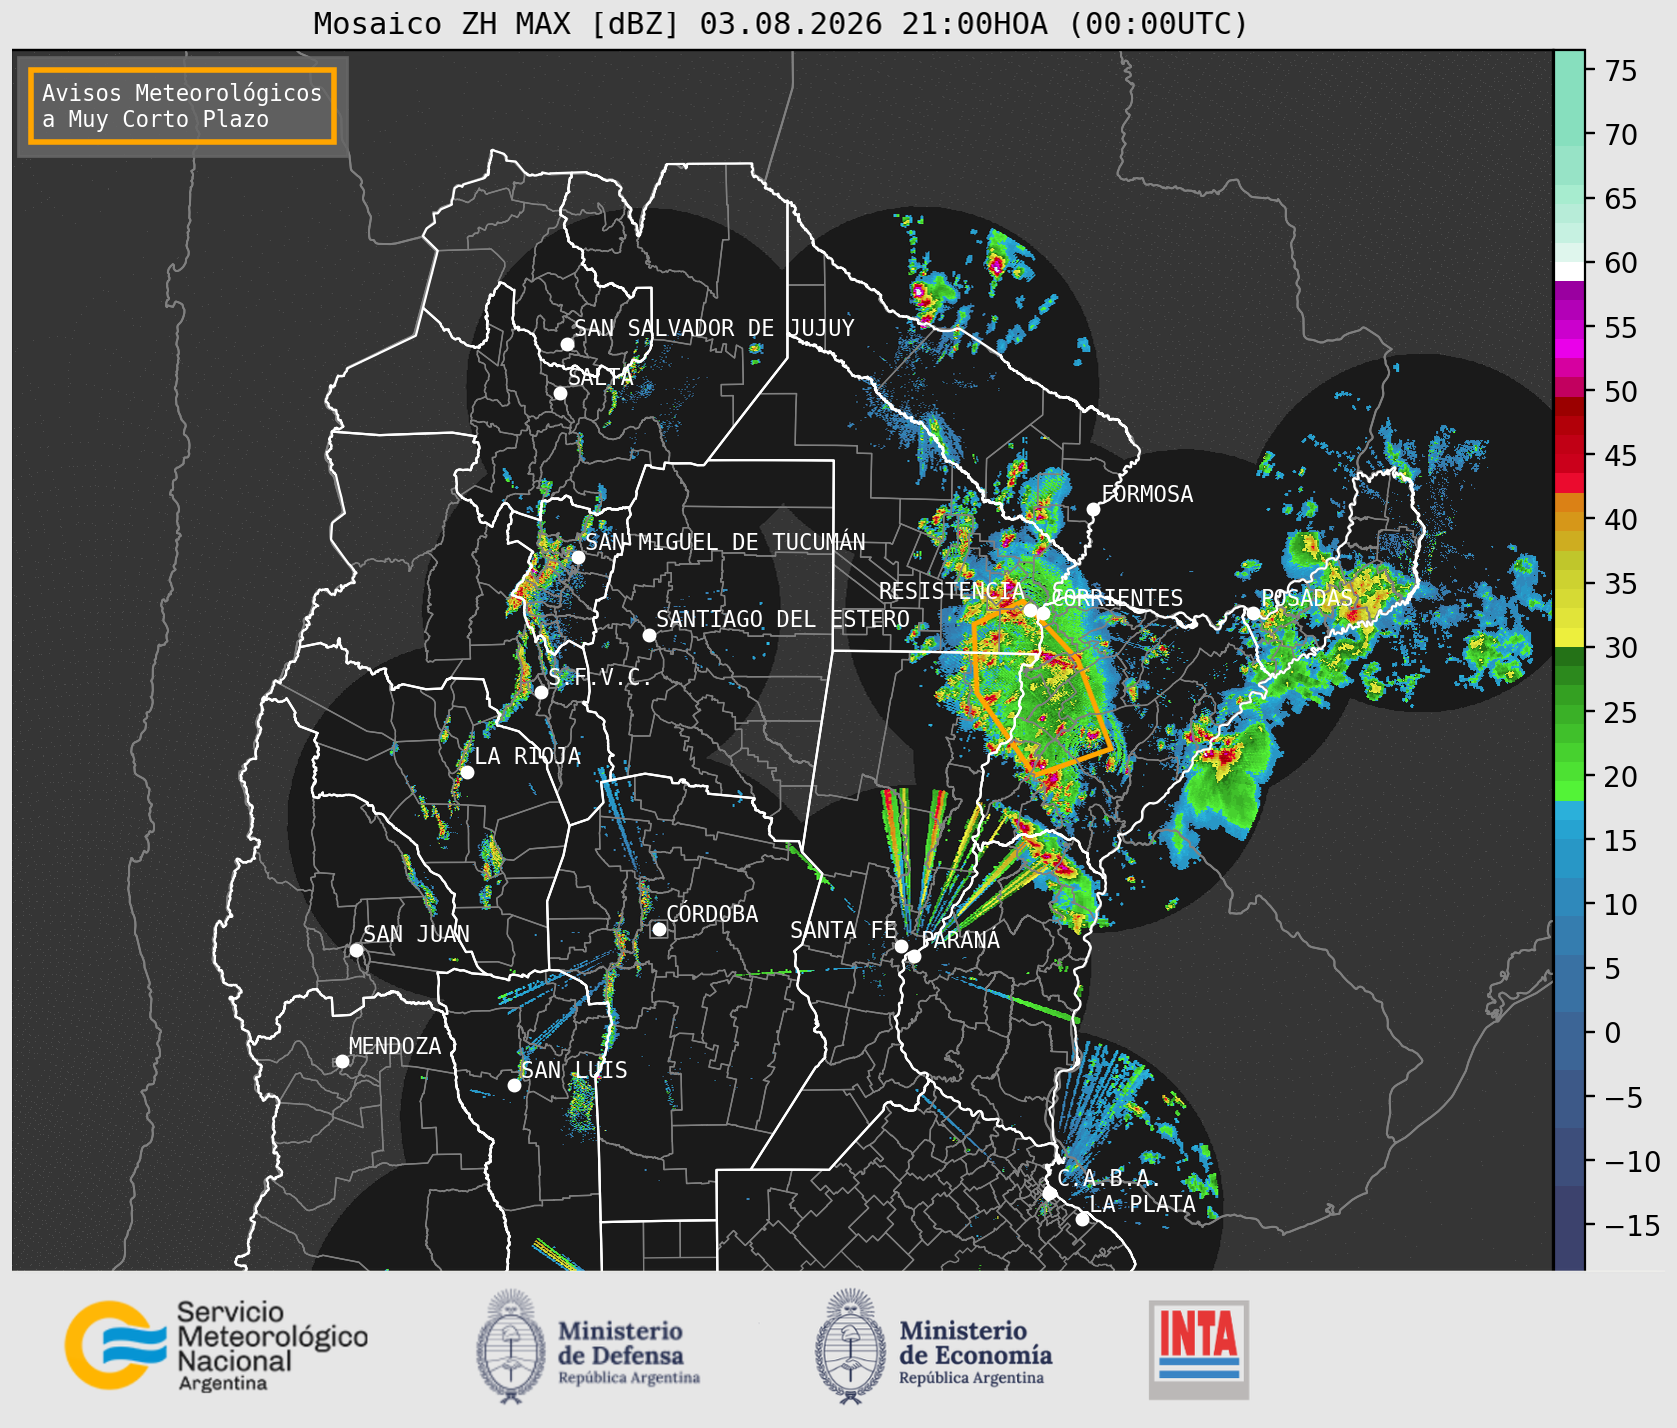The height and width of the screenshot is (1428, 1677).
Task: Click the Mendoza city marker dot
Action: [x=342, y=1061]
